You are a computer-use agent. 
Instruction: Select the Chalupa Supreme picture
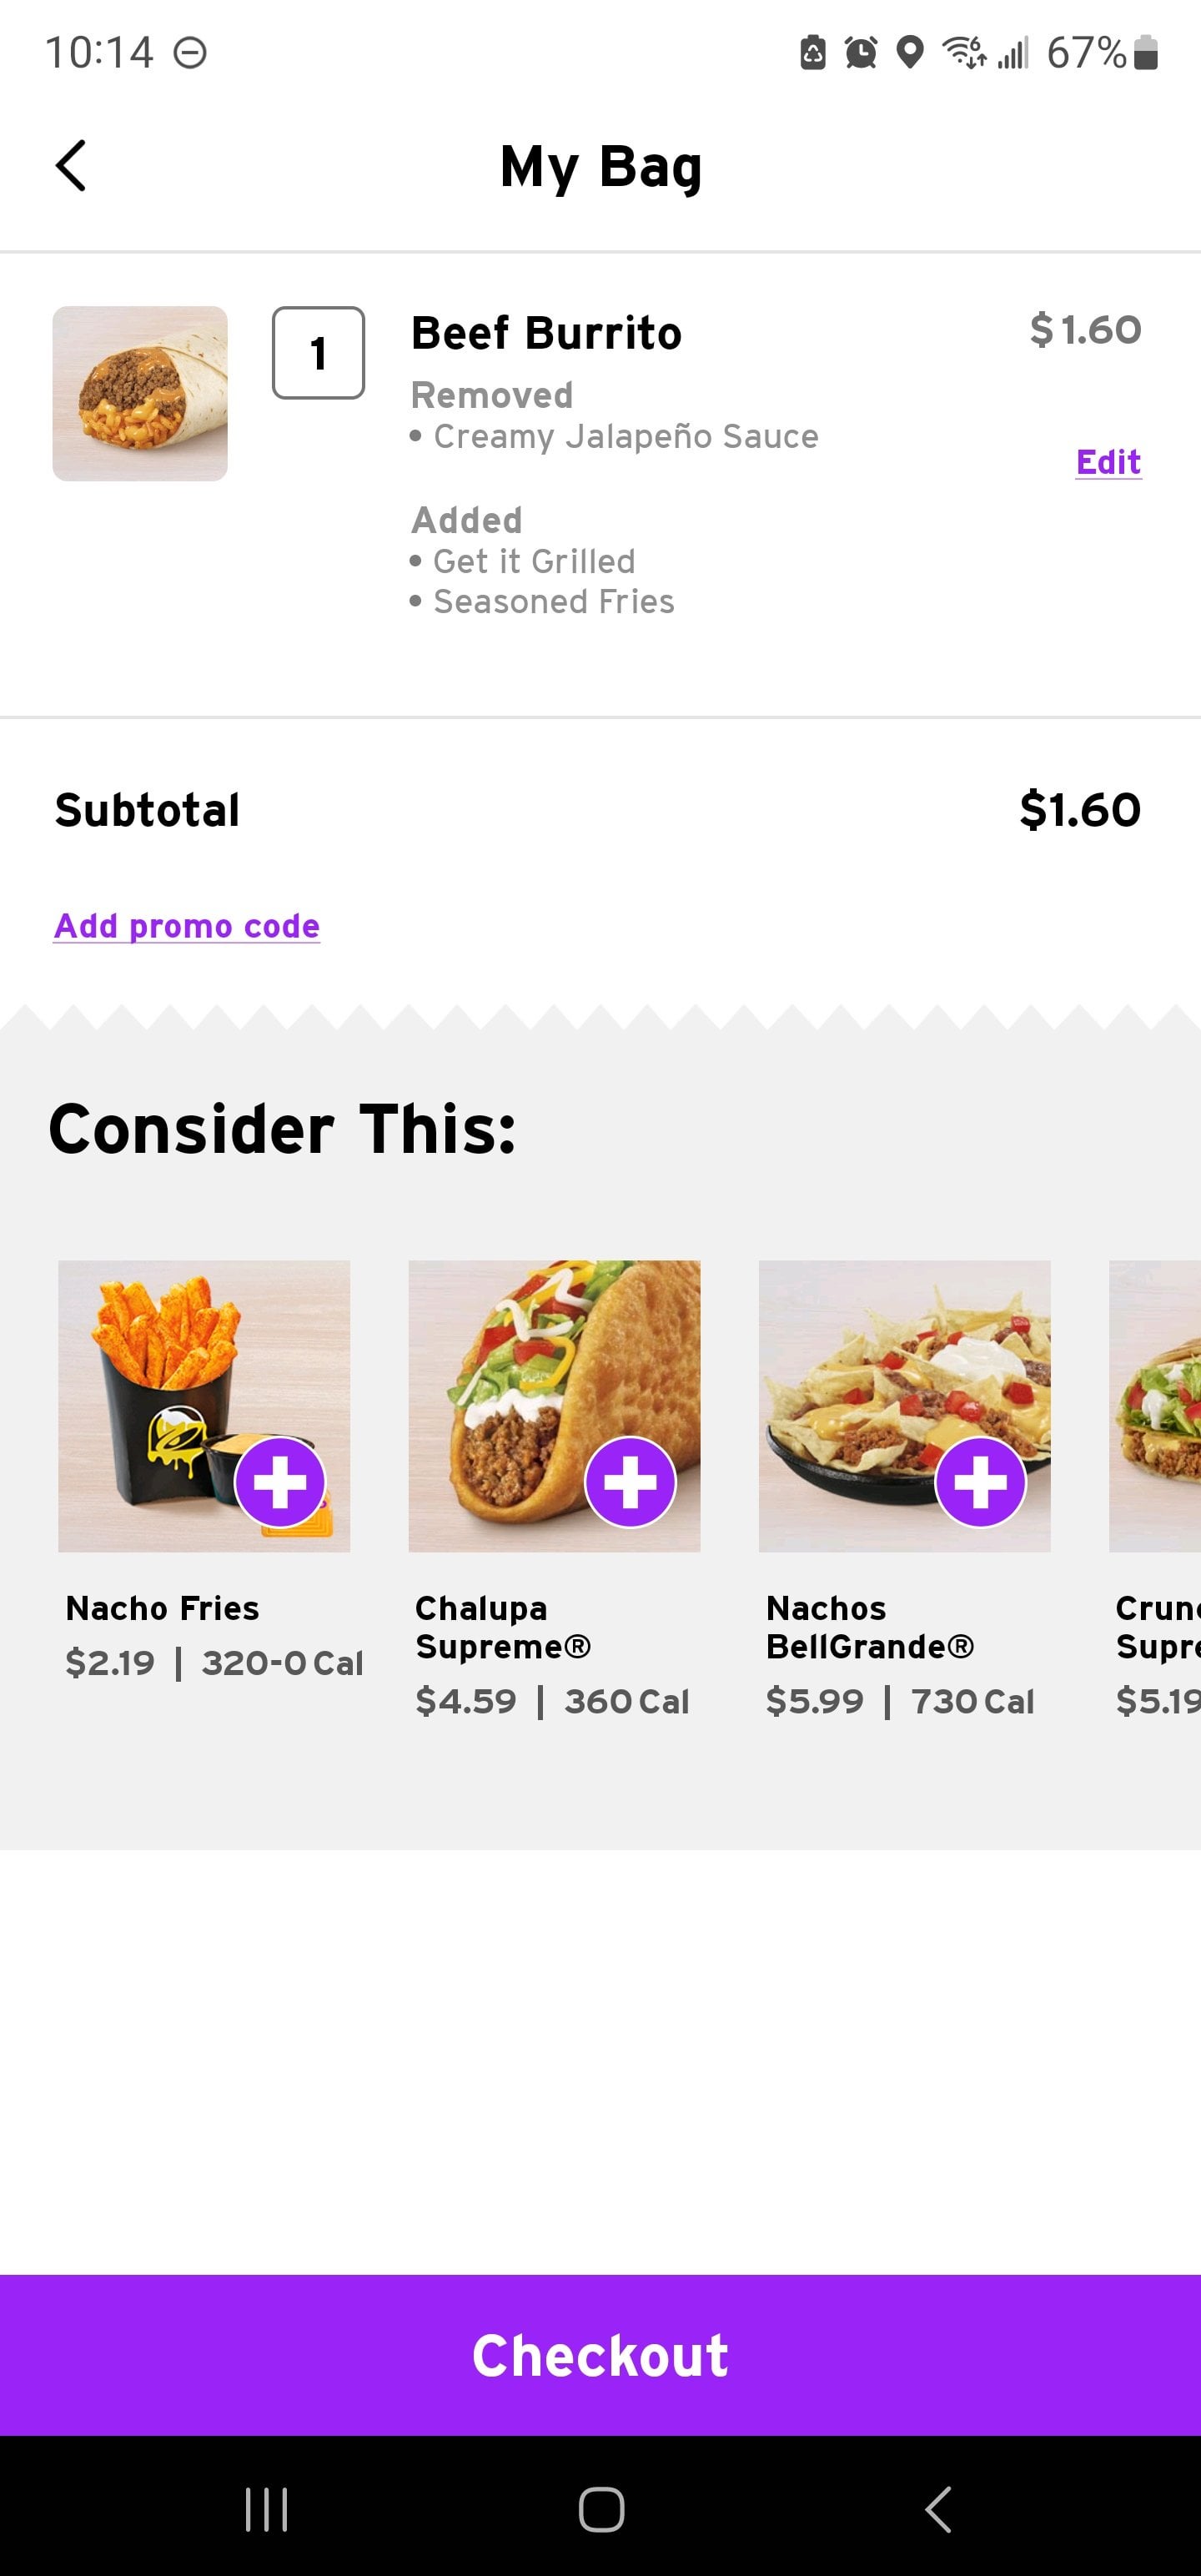[x=554, y=1406]
